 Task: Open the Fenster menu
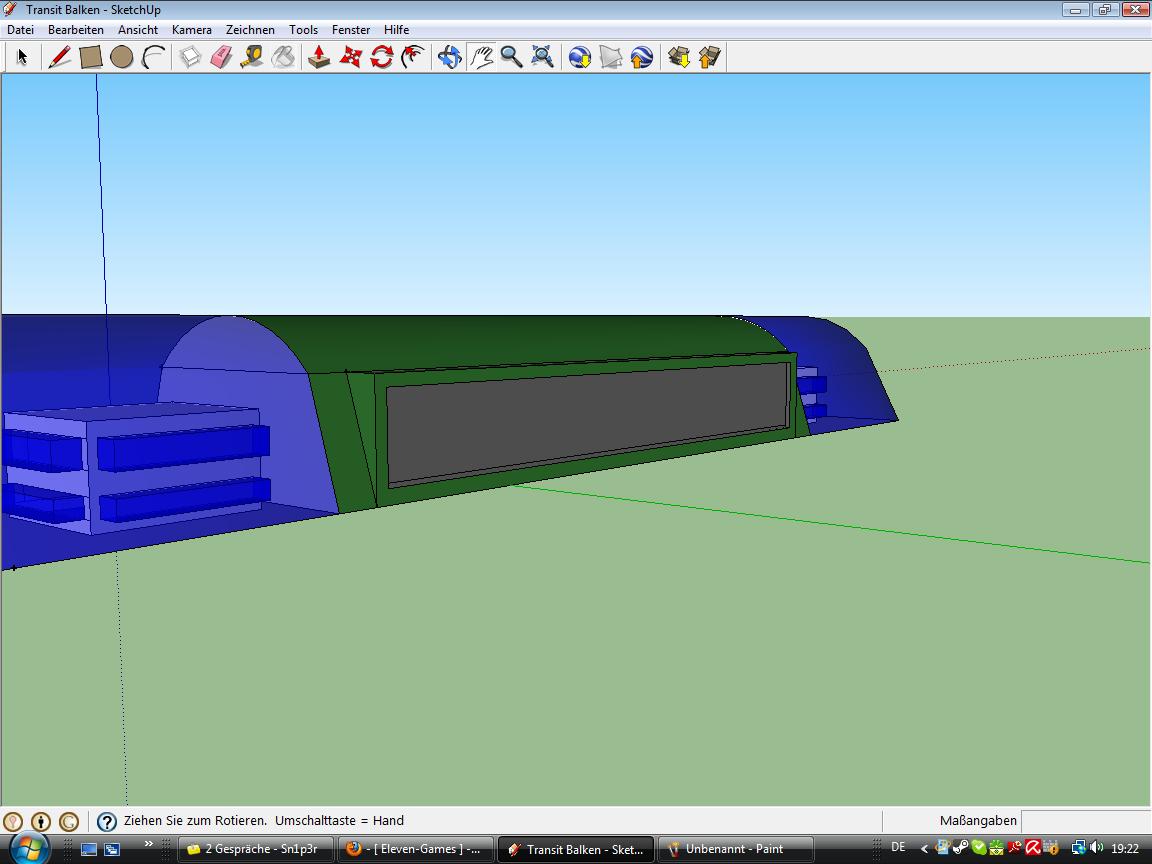tap(351, 30)
